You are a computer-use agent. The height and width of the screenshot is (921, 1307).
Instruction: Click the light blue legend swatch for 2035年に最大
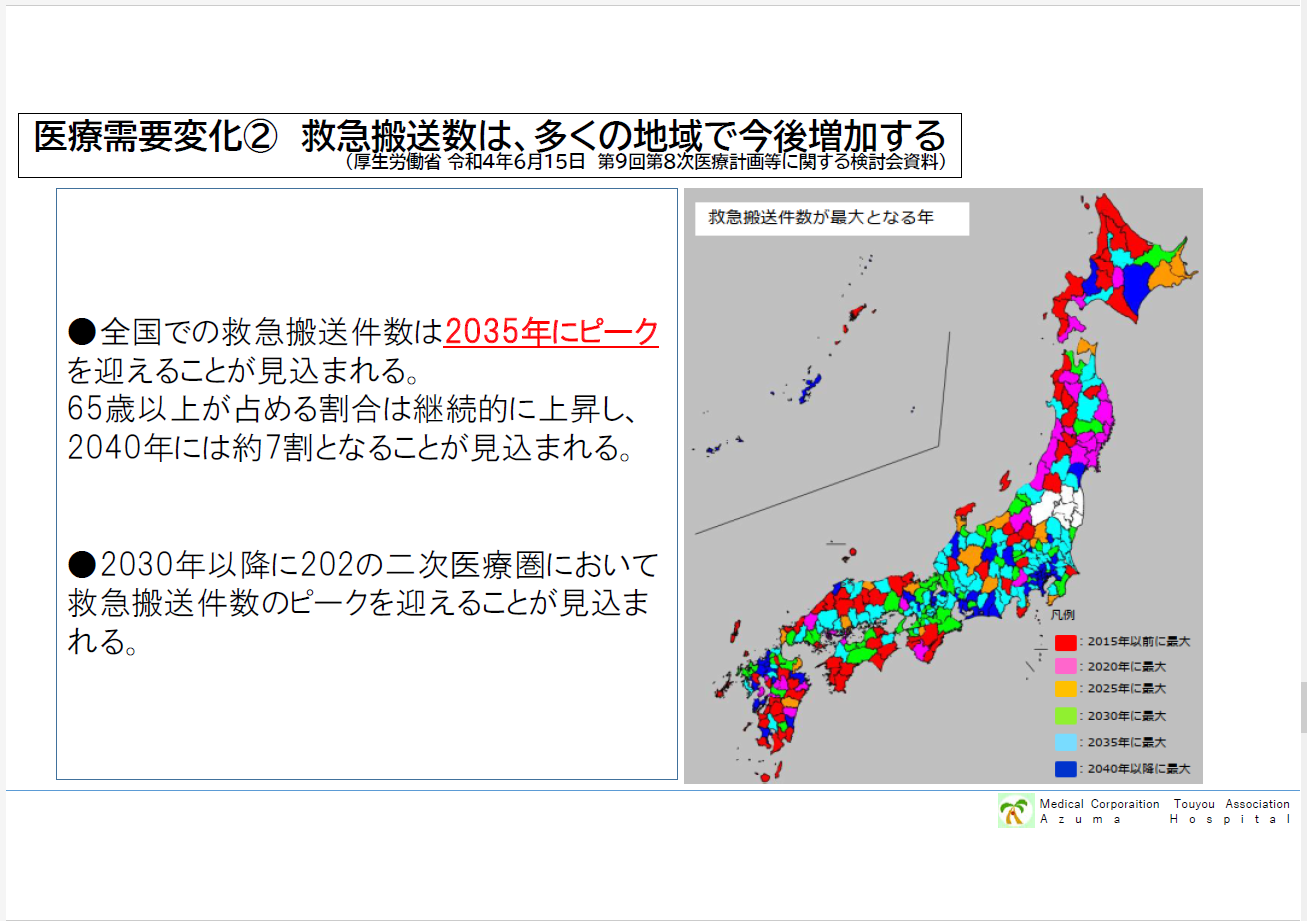1065,742
